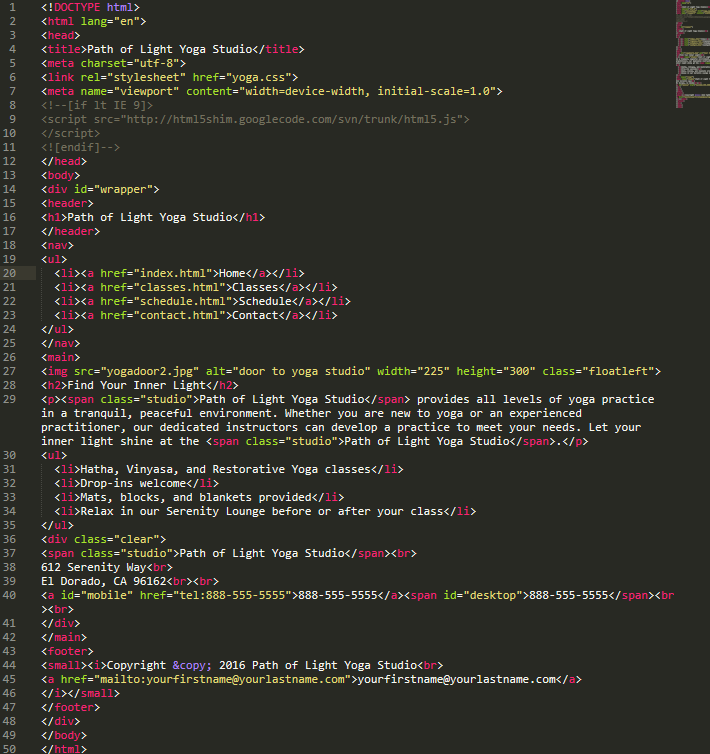Click the alt text "door to yoga studio"

pyautogui.click(x=302, y=371)
